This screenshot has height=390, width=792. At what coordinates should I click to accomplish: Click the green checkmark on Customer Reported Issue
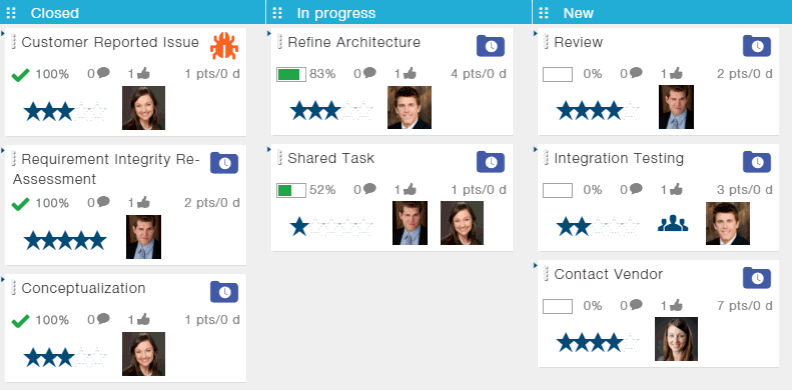[x=20, y=75]
